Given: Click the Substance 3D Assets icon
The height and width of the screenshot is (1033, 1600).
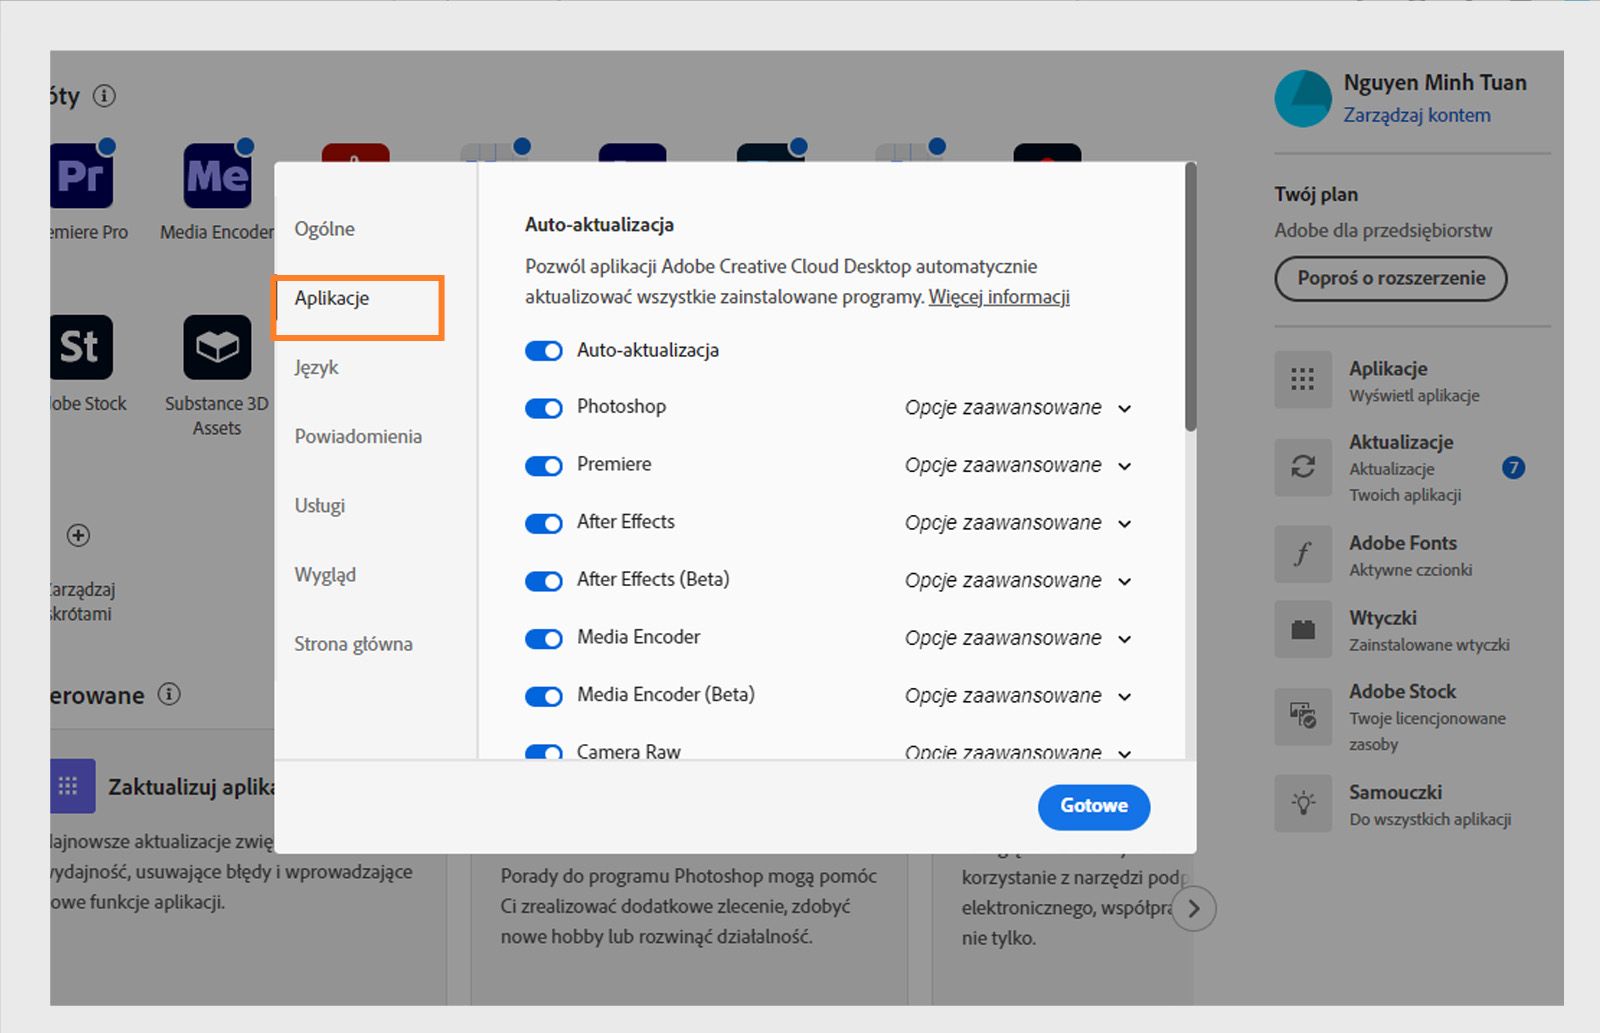Looking at the screenshot, I should tap(216, 347).
